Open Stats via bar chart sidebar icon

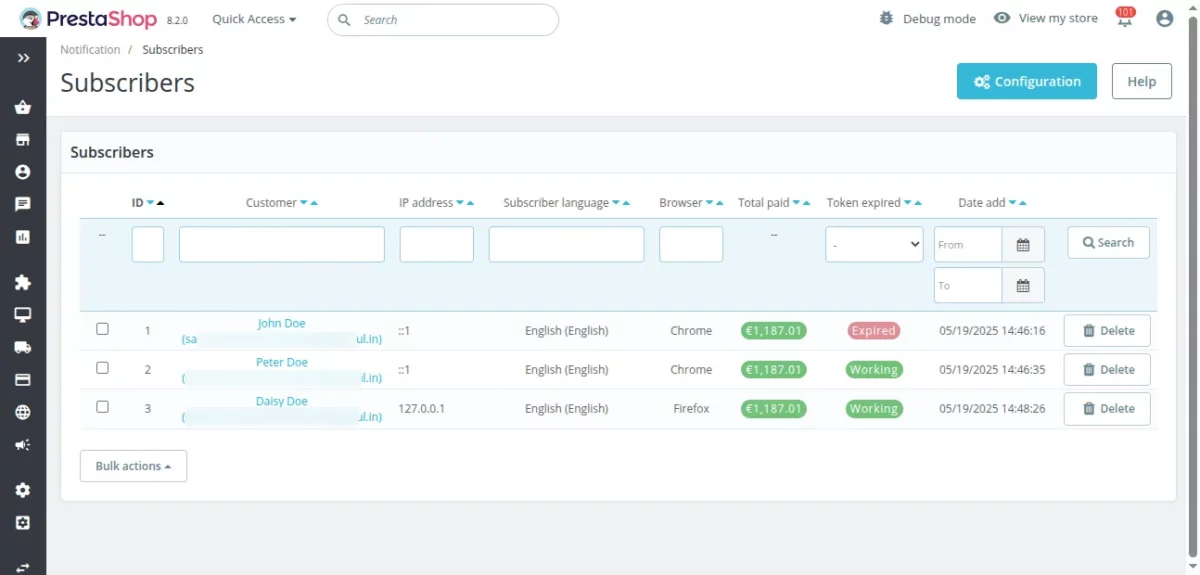23,237
